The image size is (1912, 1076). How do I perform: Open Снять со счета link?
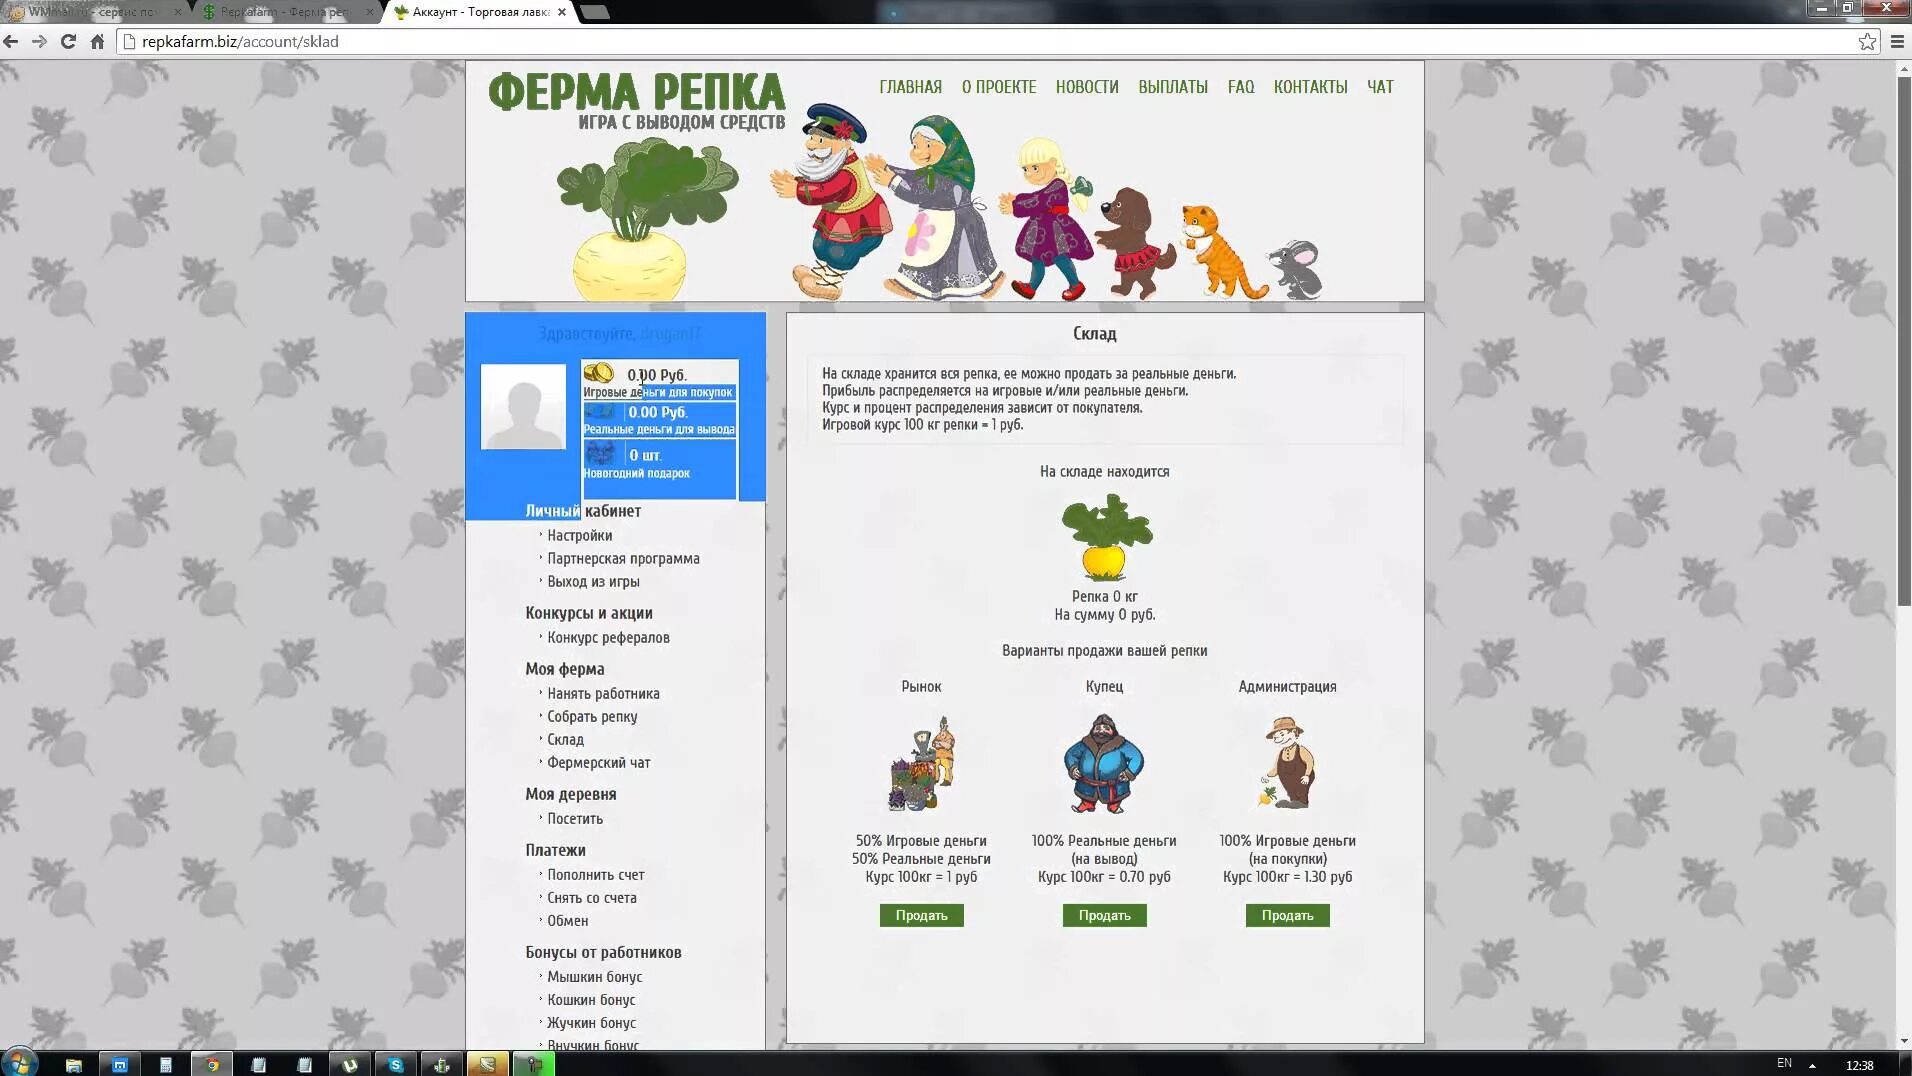point(591,897)
